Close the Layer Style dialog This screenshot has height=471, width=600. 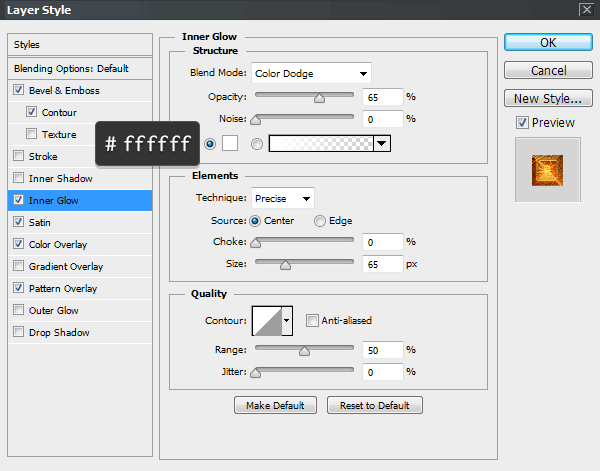click(584, 10)
